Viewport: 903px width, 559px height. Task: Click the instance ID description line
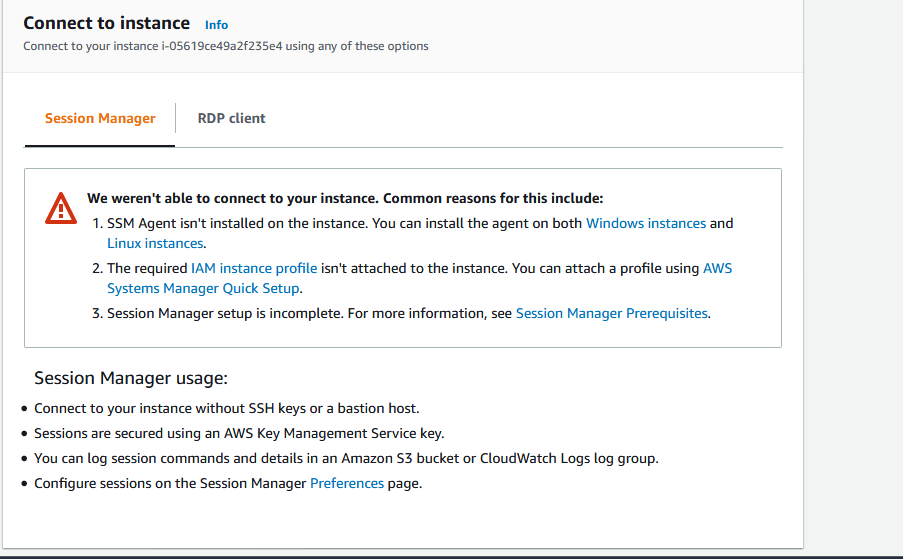(226, 46)
